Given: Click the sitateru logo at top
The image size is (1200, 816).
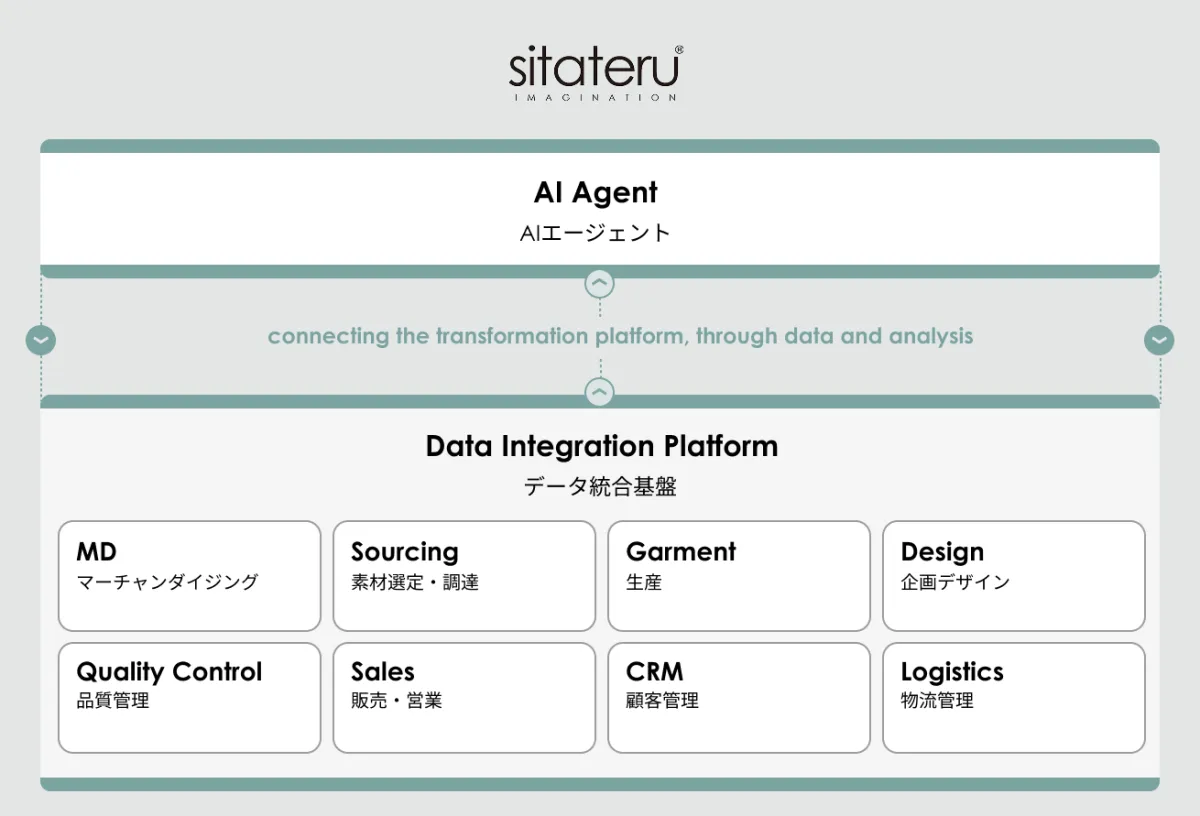Looking at the screenshot, I should coord(596,72).
